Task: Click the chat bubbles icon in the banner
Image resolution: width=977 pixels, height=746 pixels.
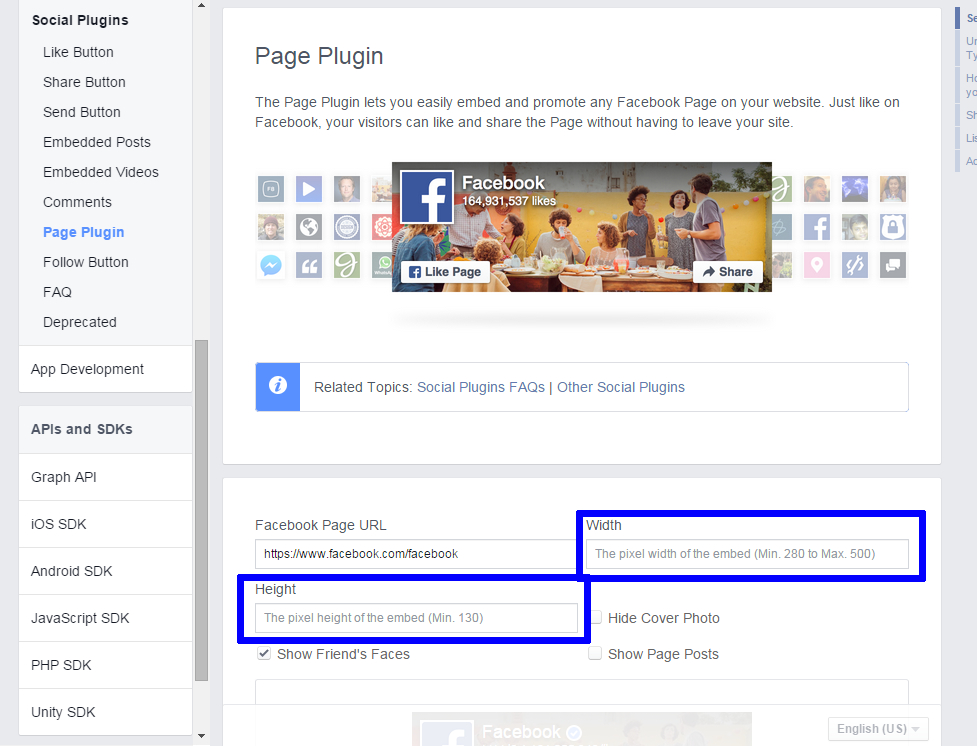Action: click(893, 265)
